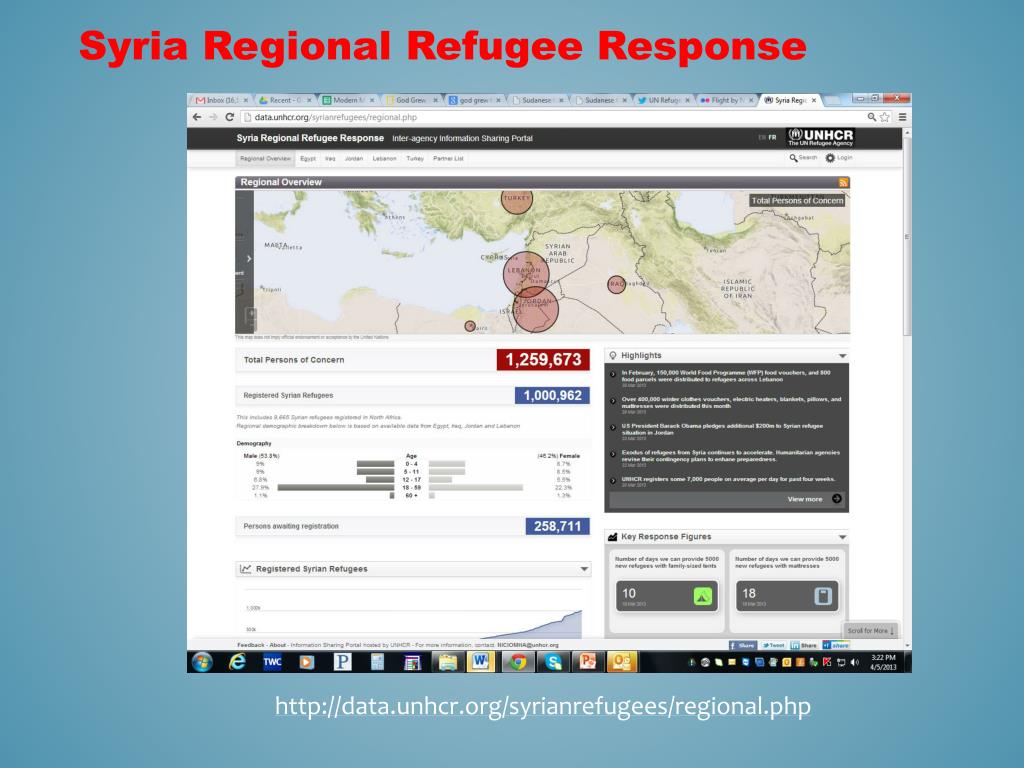This screenshot has width=1024, height=768.
Task: Click the orange RSS feed icon
Action: pyautogui.click(x=843, y=183)
